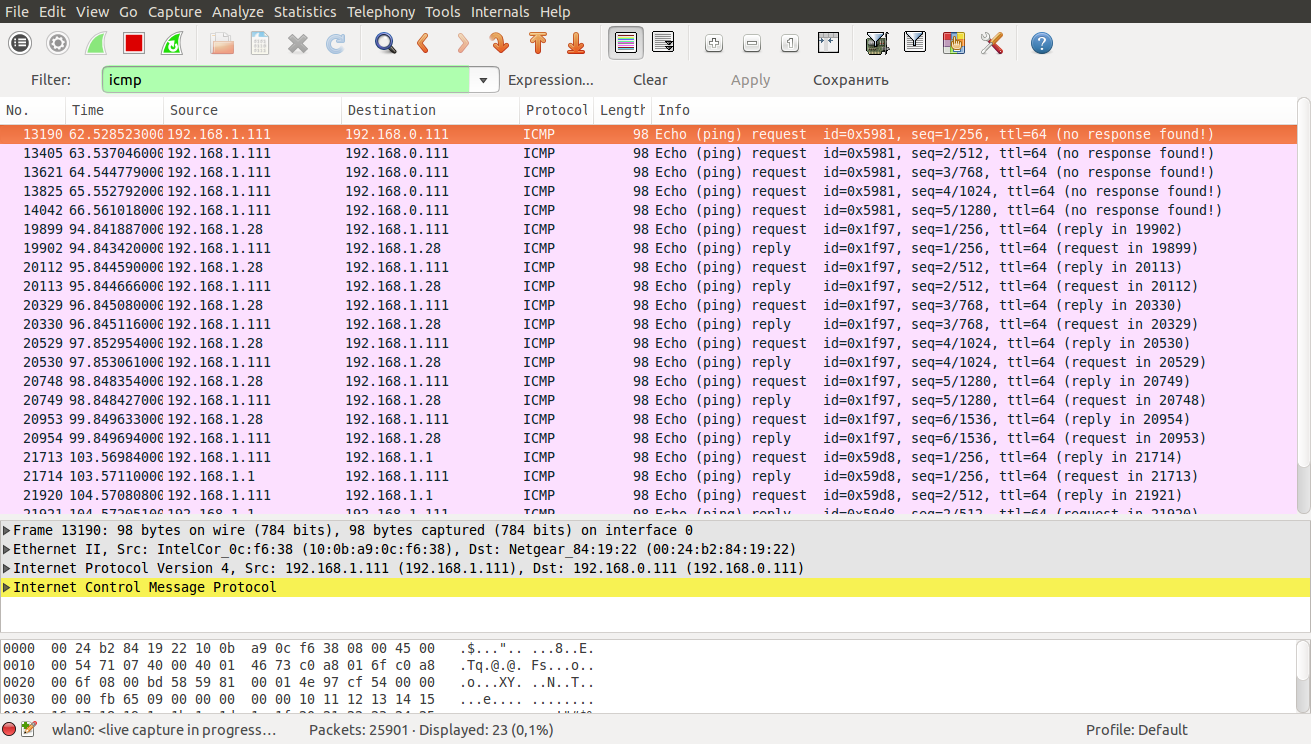The image size is (1311, 744).
Task: Open the Edit menu
Action: 52,12
